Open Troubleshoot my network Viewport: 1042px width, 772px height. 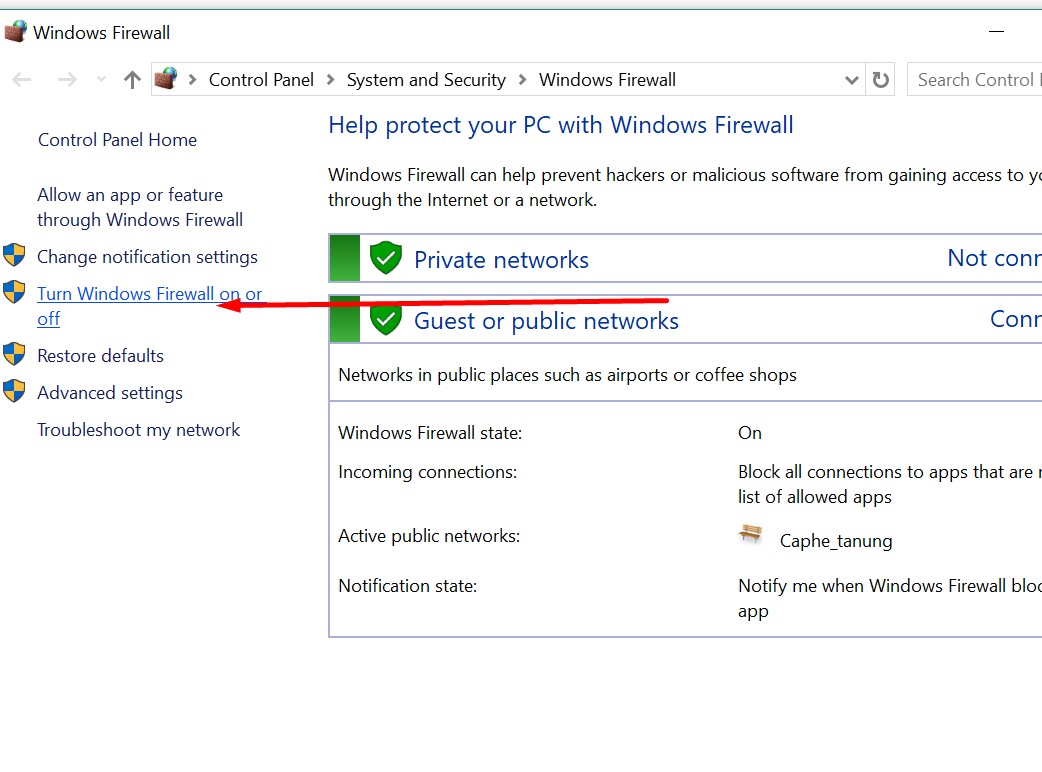point(138,430)
